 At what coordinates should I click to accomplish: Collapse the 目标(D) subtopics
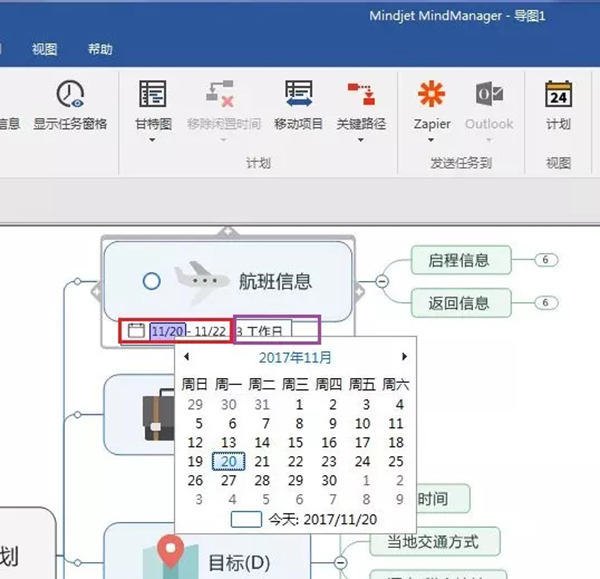[341, 563]
